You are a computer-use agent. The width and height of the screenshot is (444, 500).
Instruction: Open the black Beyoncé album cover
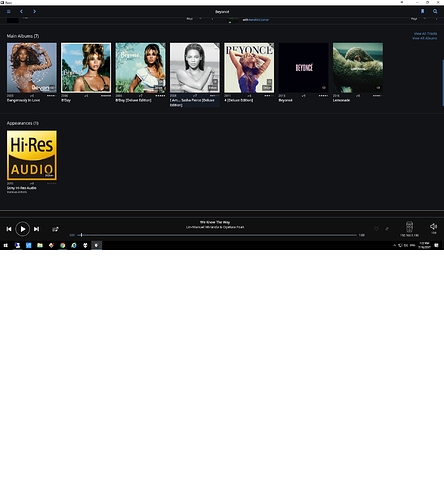(x=303, y=68)
